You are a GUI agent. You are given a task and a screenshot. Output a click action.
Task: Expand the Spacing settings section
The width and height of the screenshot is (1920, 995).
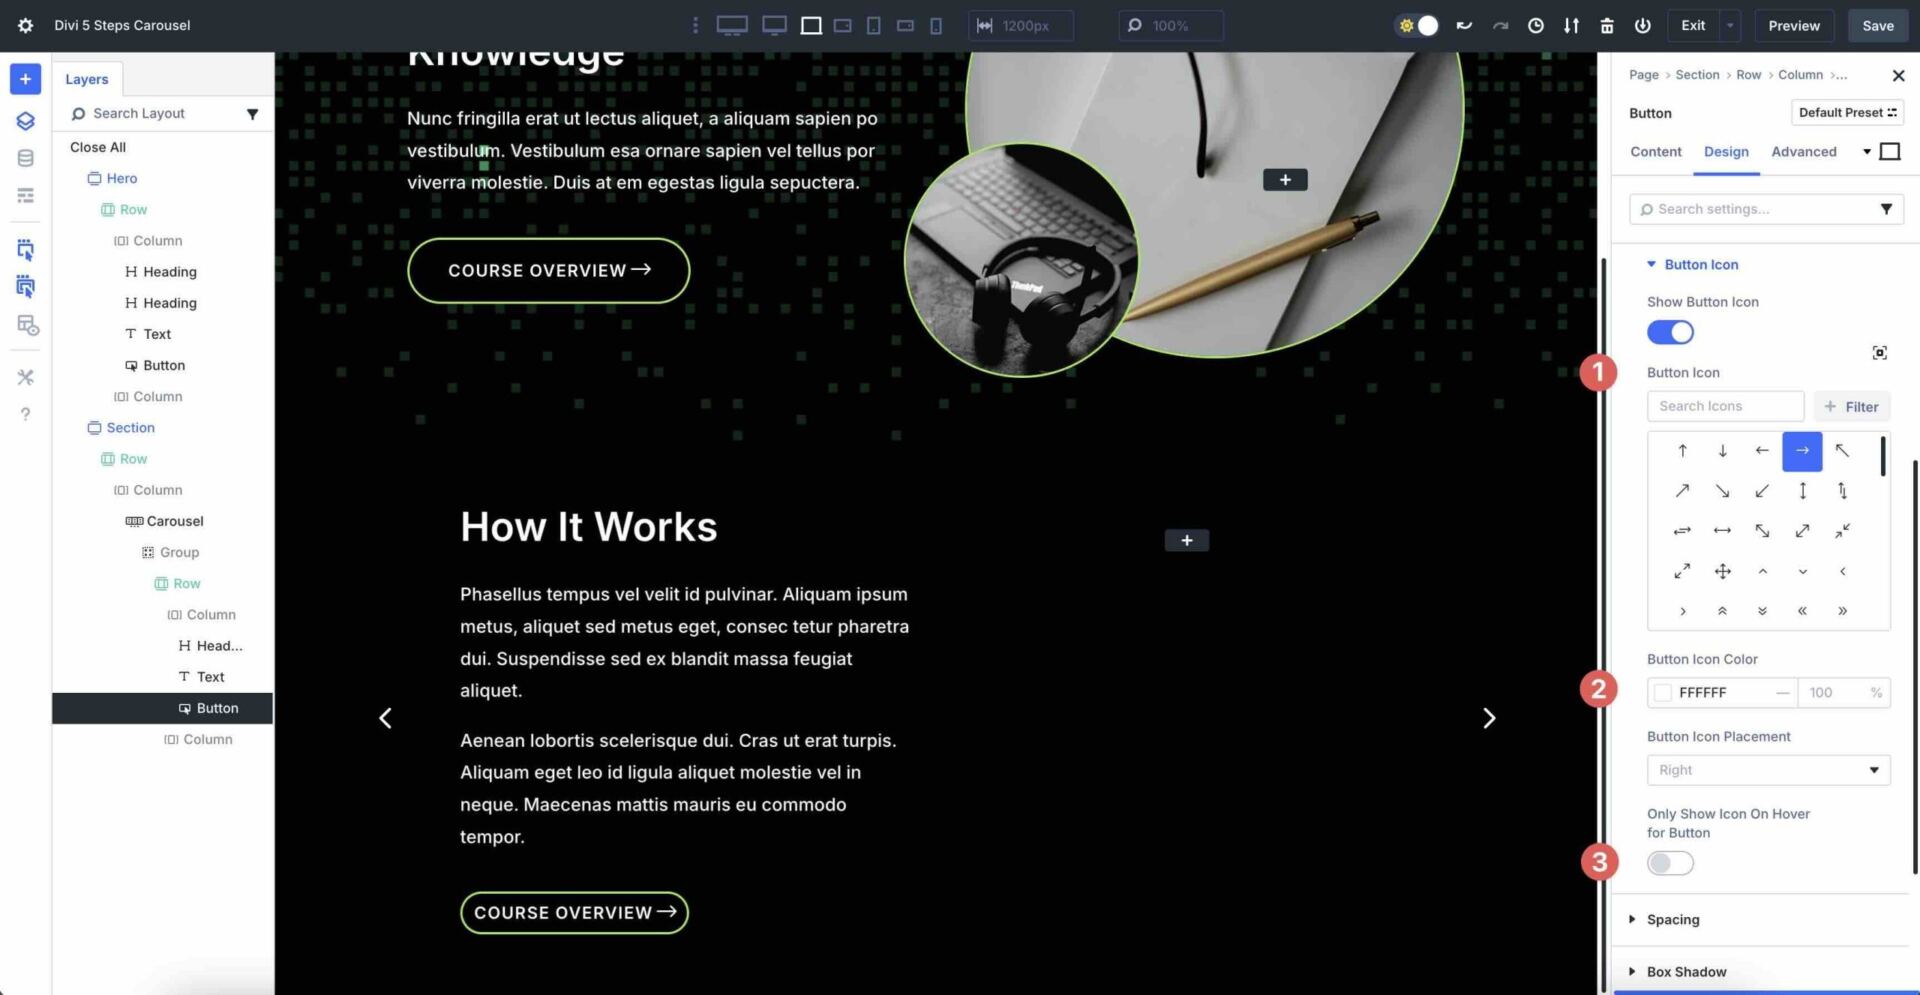1672,919
